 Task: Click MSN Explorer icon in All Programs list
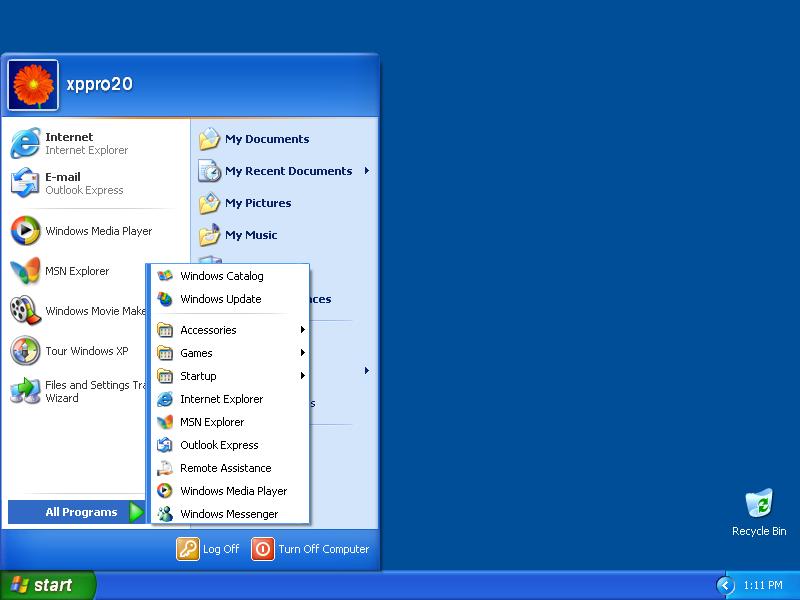[165, 422]
